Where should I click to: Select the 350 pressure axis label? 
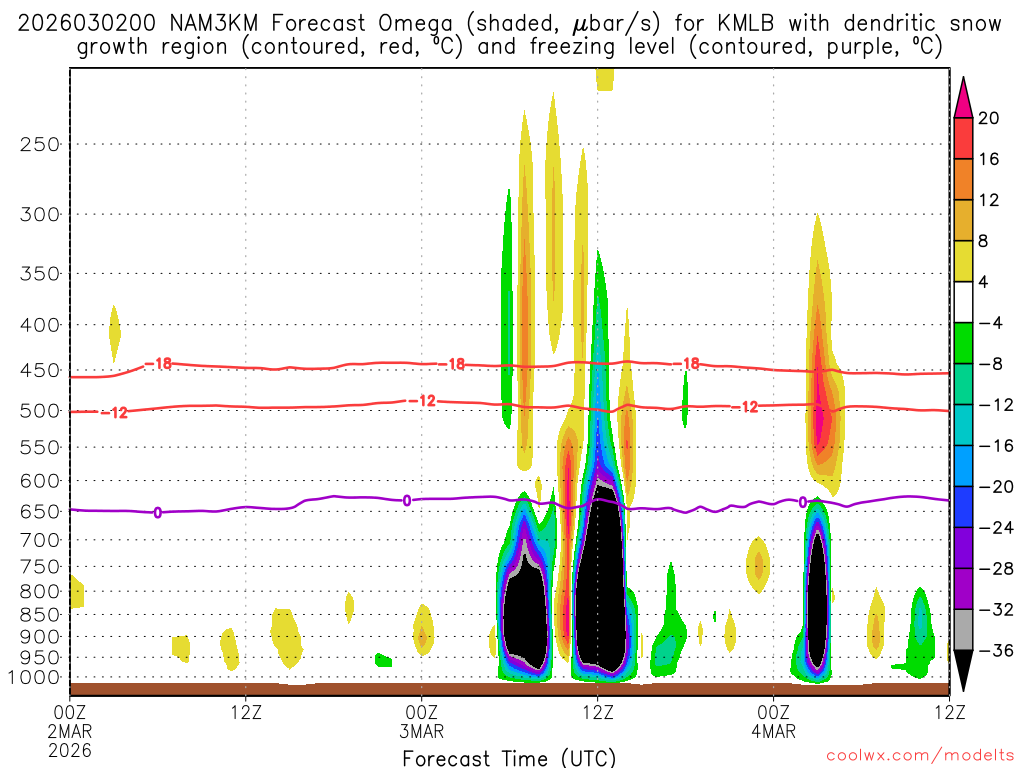point(40,274)
